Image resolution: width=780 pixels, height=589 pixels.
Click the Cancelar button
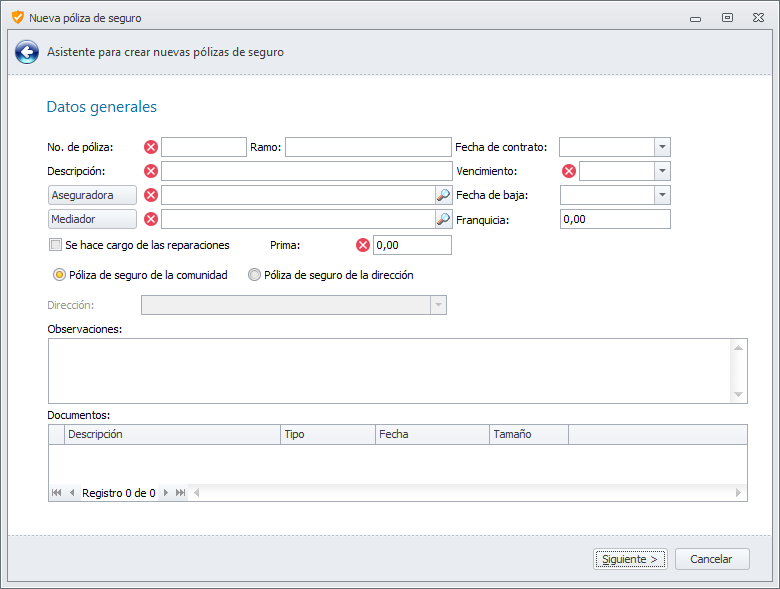(x=712, y=559)
